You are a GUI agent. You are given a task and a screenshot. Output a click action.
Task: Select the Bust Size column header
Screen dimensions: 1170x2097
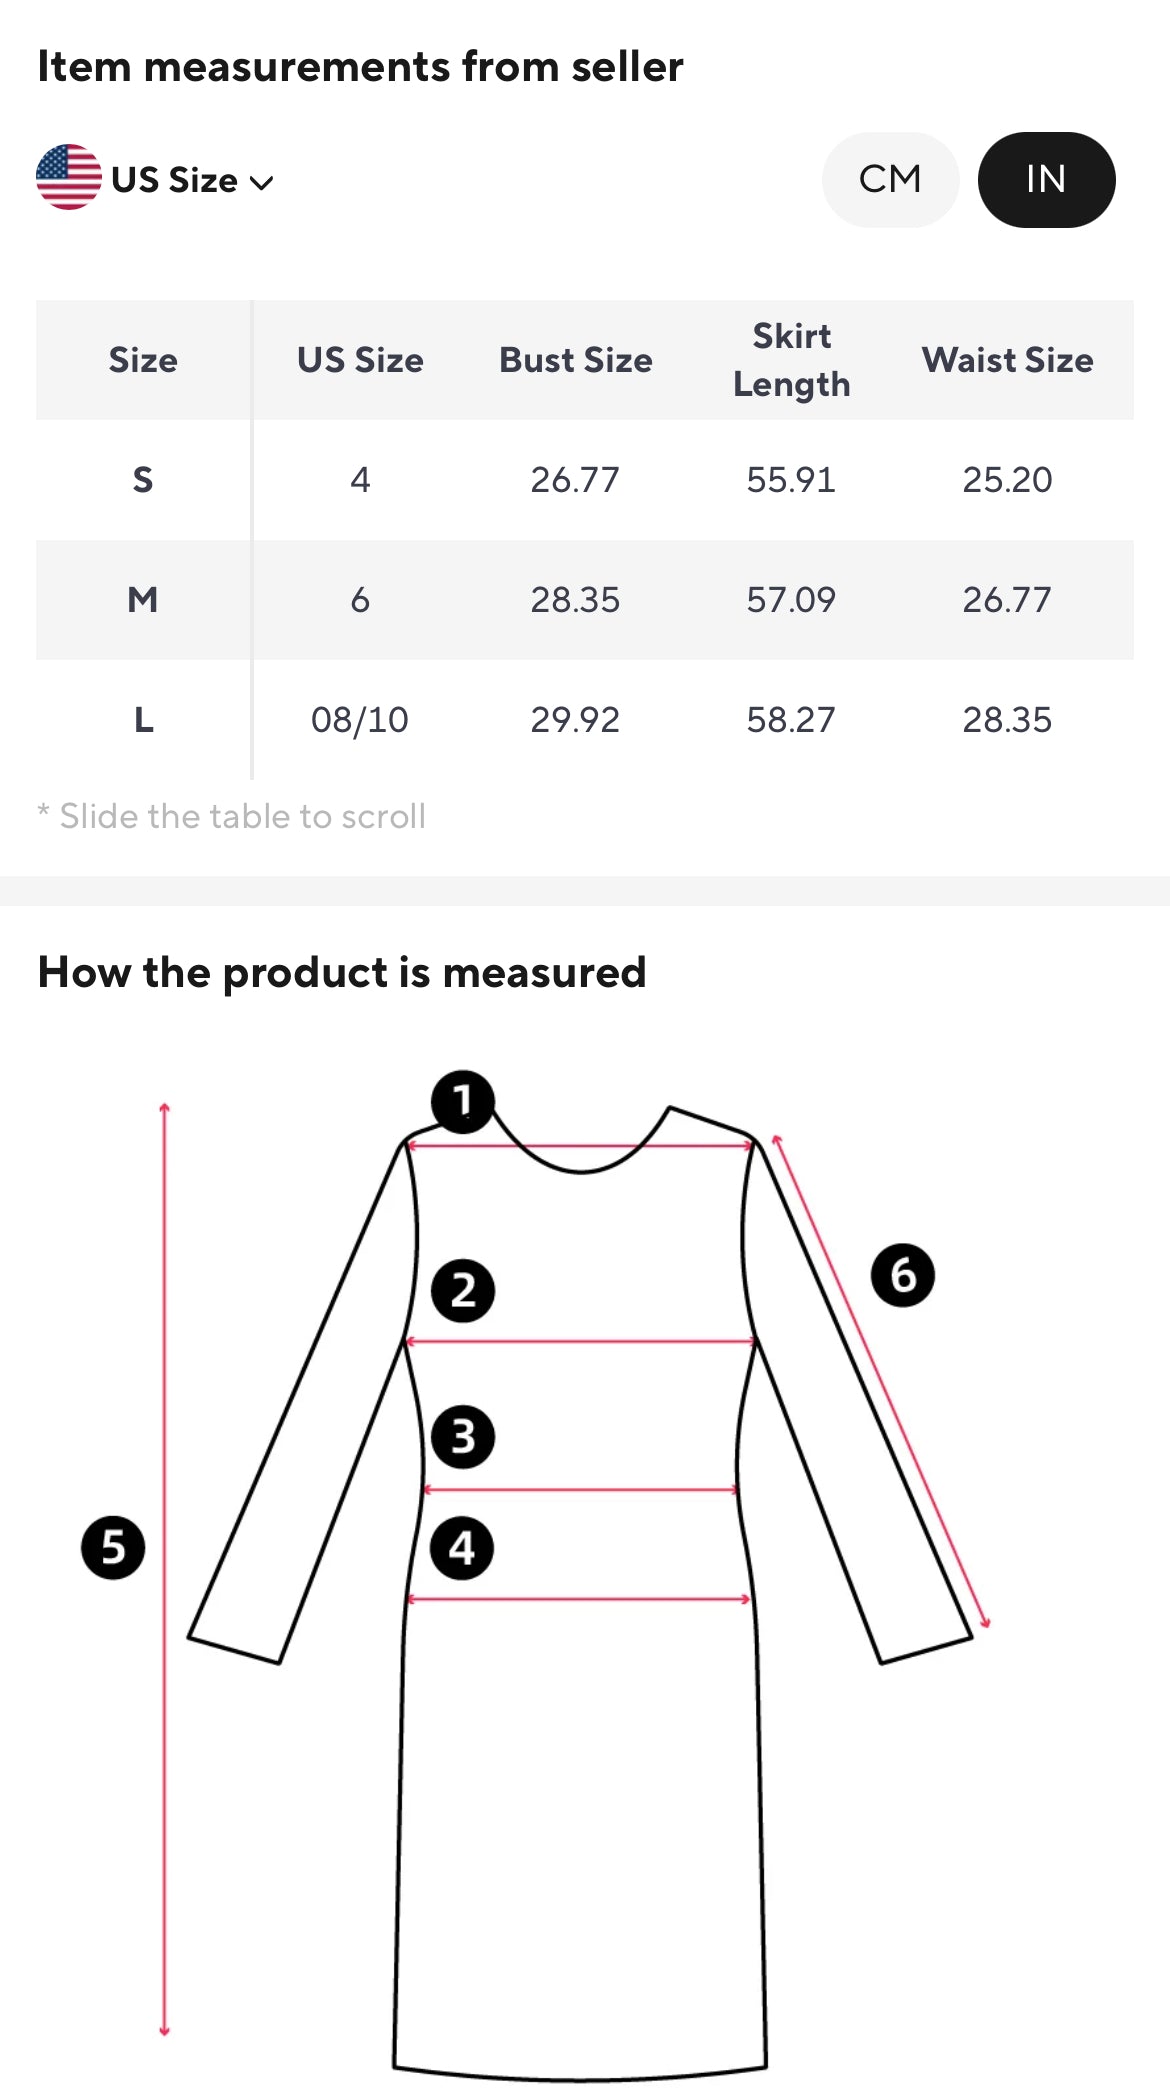(x=576, y=360)
